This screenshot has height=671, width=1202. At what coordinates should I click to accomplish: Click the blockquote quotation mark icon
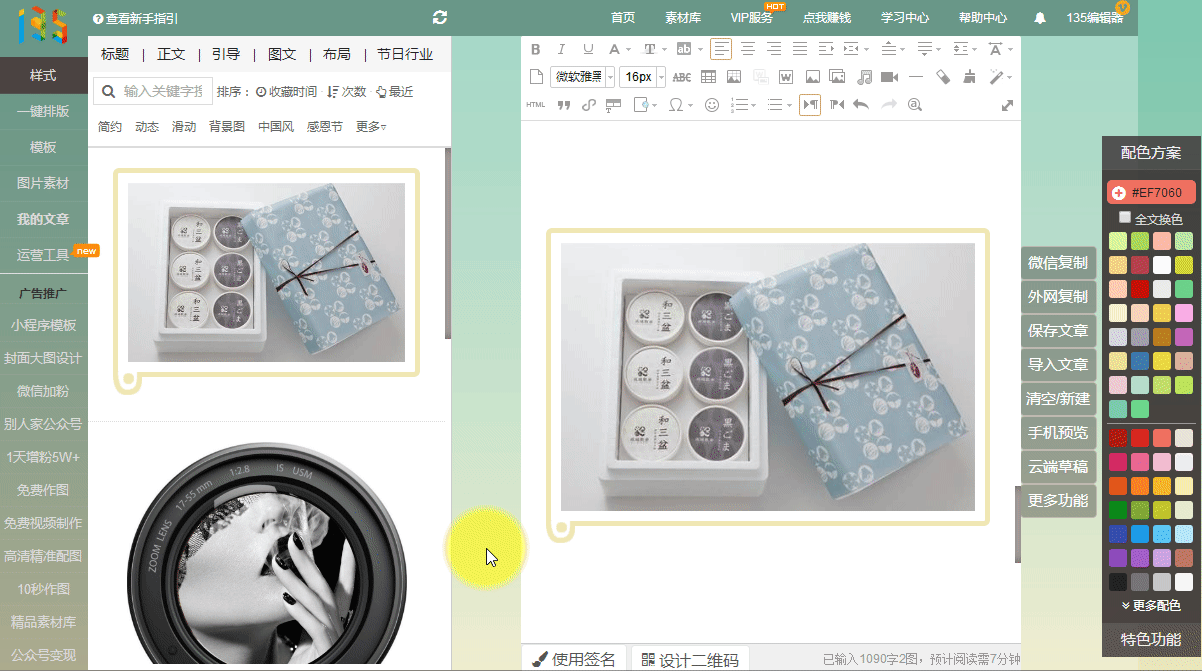coord(563,105)
